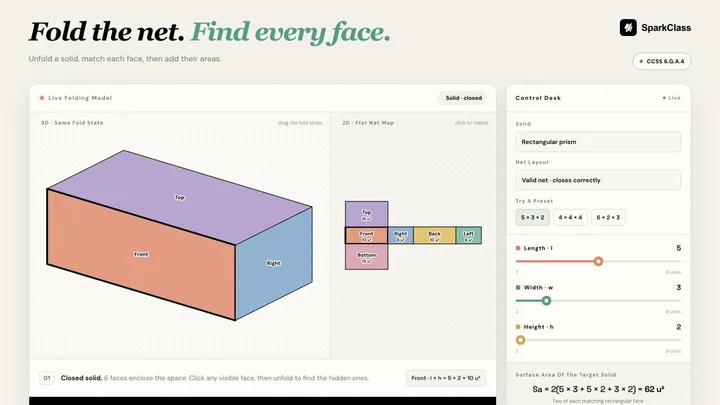Click the blue Right face of the 3D prism

coord(273,263)
